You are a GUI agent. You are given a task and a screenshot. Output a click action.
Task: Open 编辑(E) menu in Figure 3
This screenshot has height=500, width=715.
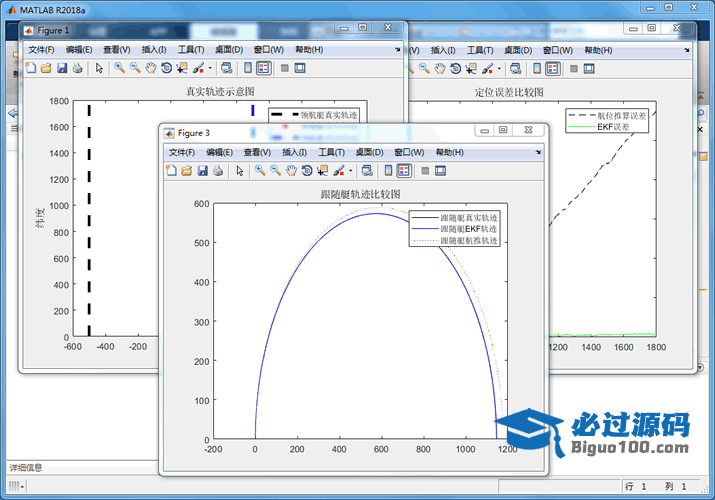coord(219,152)
